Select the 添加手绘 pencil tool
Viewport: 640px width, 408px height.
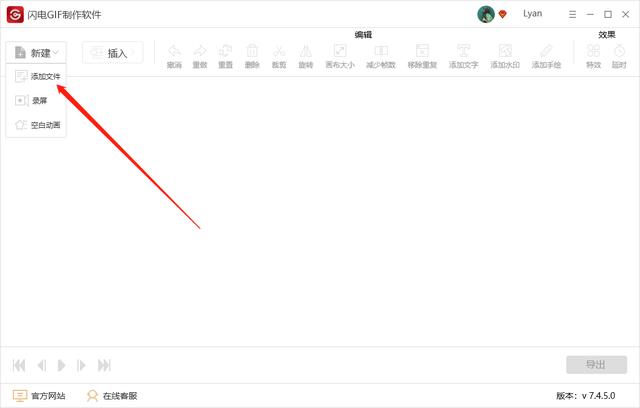(546, 56)
